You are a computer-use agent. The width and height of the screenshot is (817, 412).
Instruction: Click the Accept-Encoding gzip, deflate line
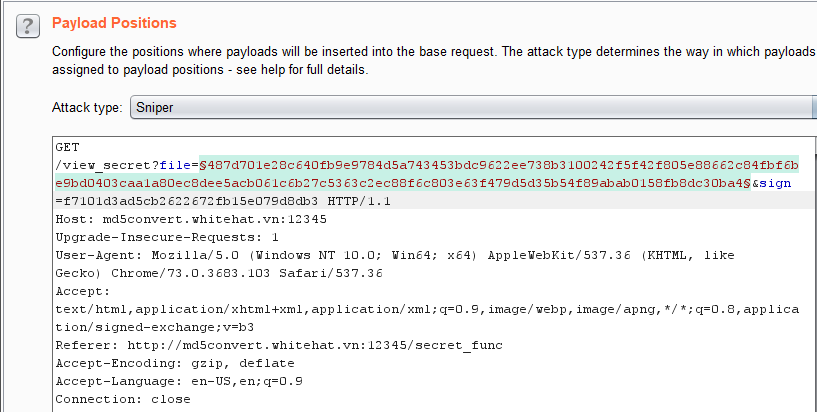pos(175,363)
